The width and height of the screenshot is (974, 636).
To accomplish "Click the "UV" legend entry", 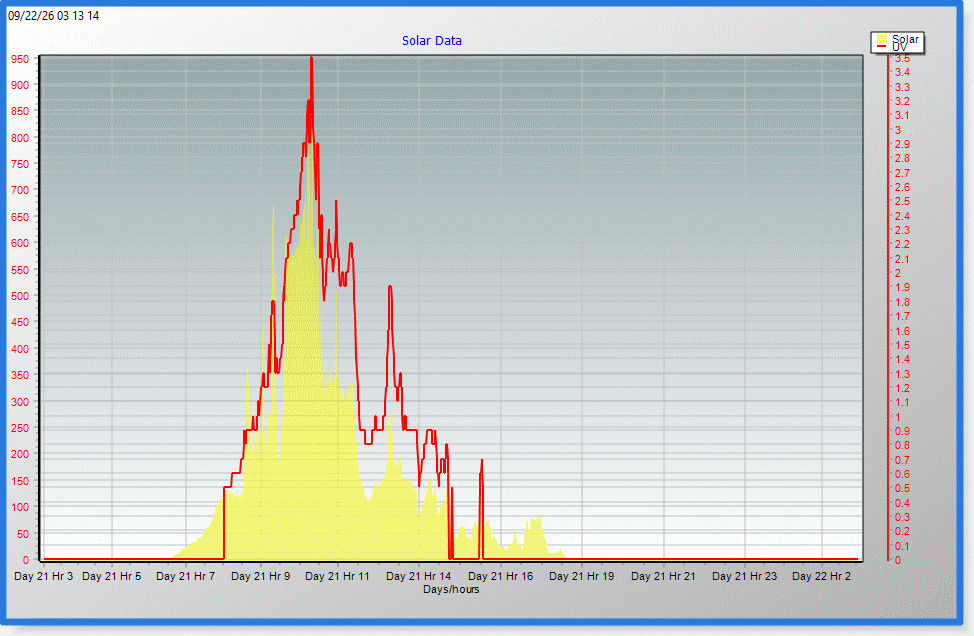I will point(899,47).
